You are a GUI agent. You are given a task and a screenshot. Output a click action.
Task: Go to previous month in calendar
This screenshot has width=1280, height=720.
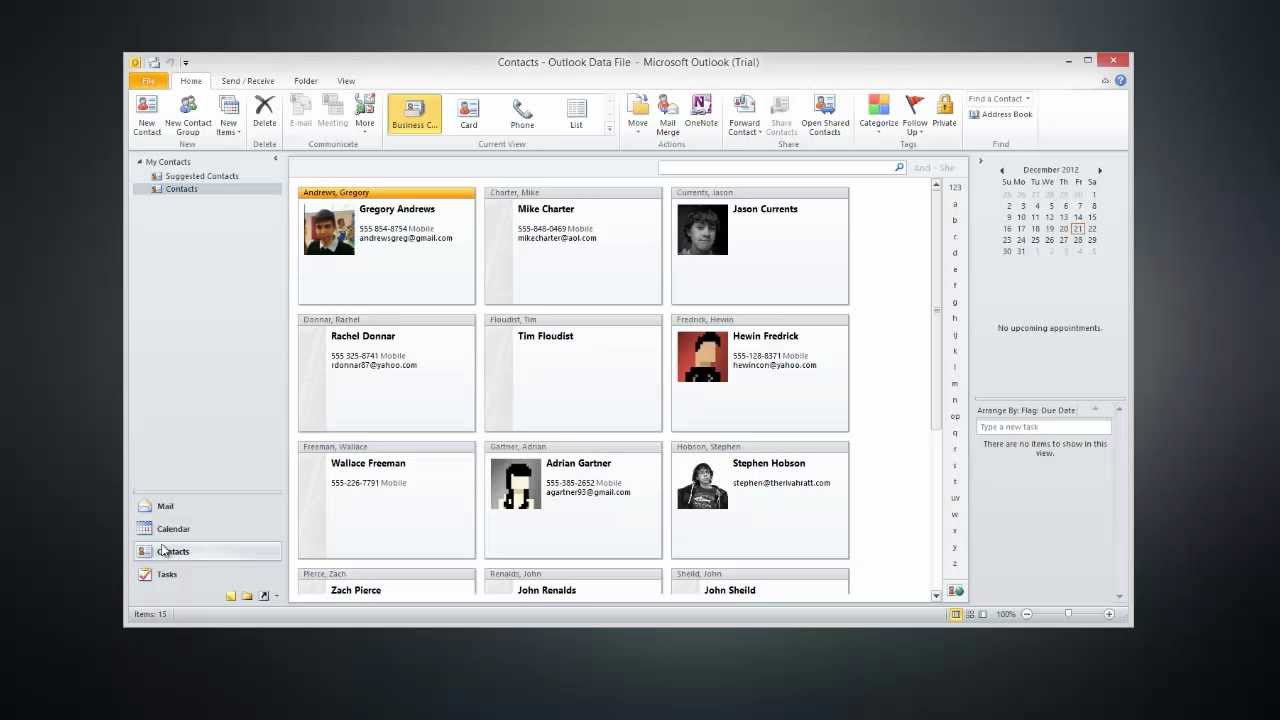coord(1002,171)
